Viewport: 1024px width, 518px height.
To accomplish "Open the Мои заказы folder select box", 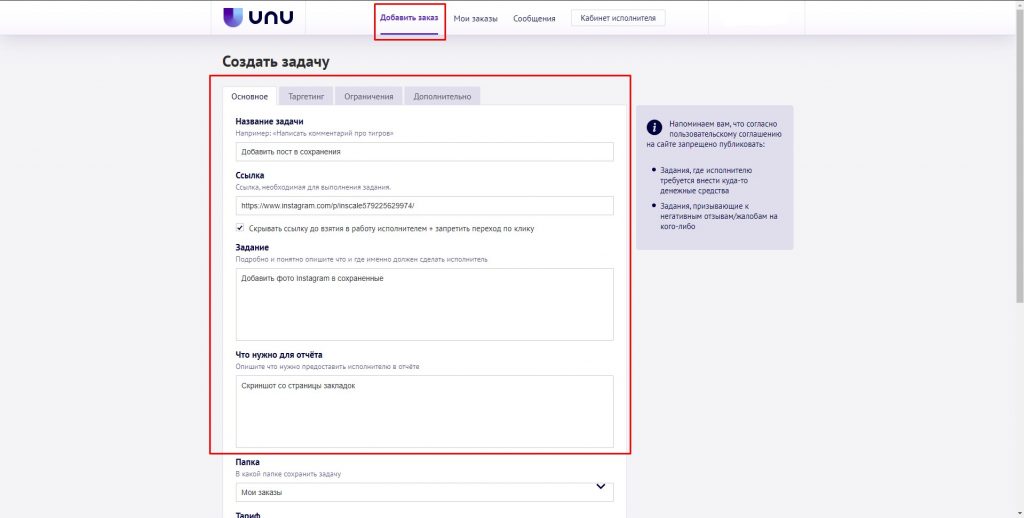I will (420, 492).
